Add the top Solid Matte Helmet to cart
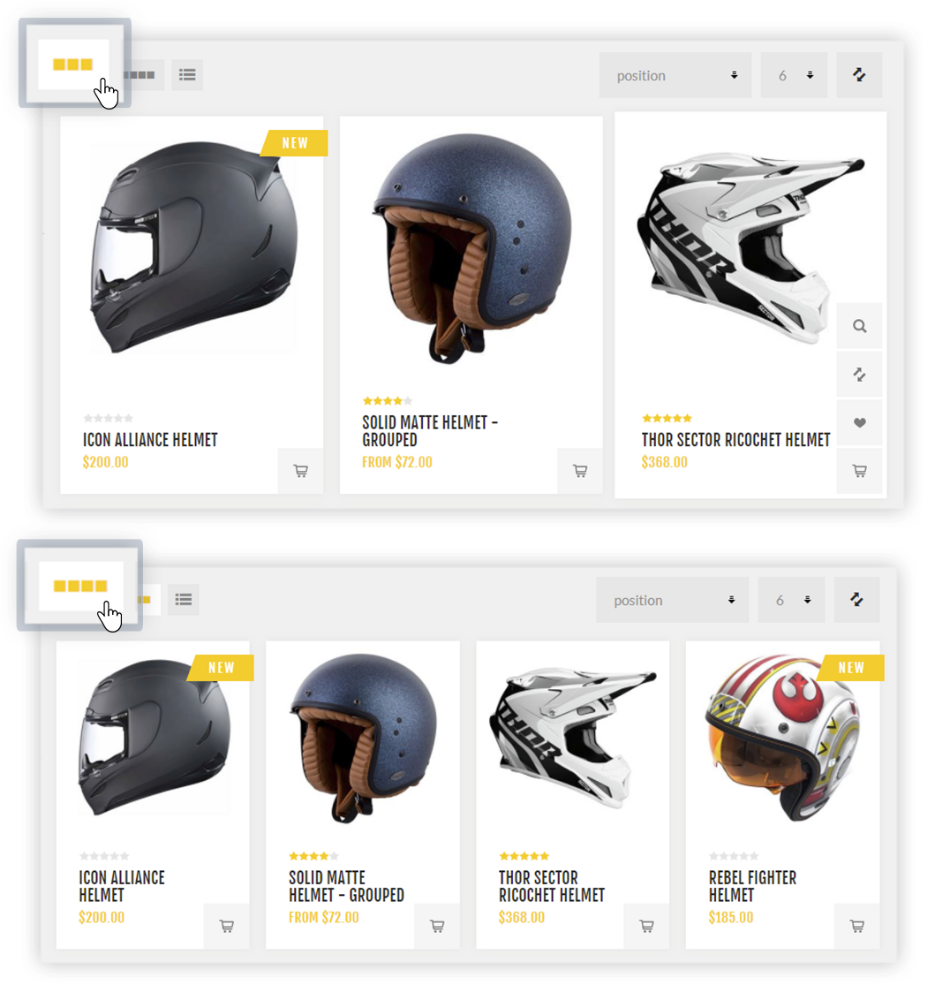The height and width of the screenshot is (1000, 927). point(580,471)
